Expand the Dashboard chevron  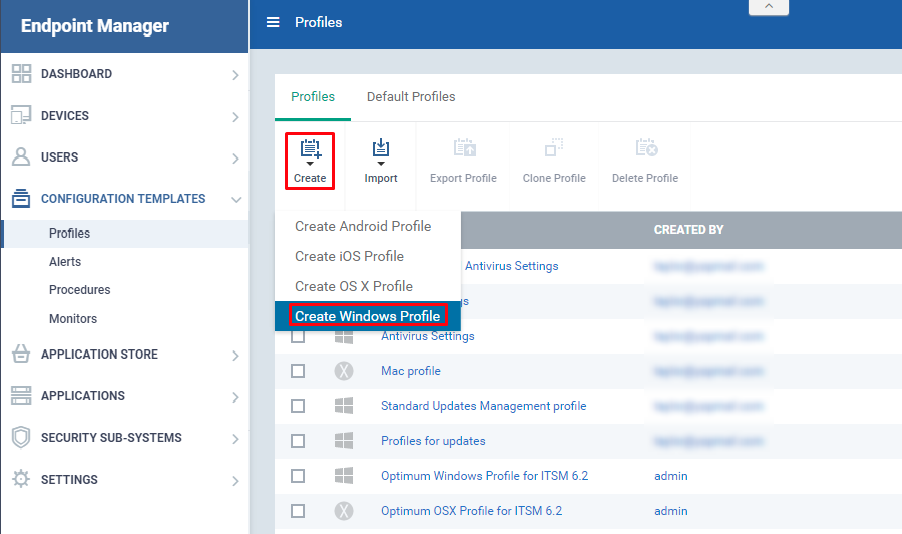[x=235, y=75]
